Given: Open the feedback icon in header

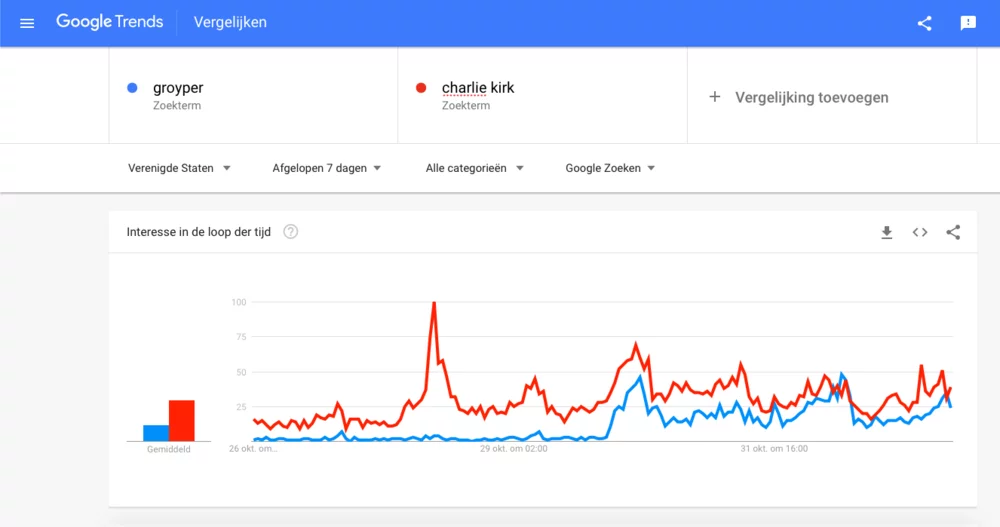Looking at the screenshot, I should [968, 23].
